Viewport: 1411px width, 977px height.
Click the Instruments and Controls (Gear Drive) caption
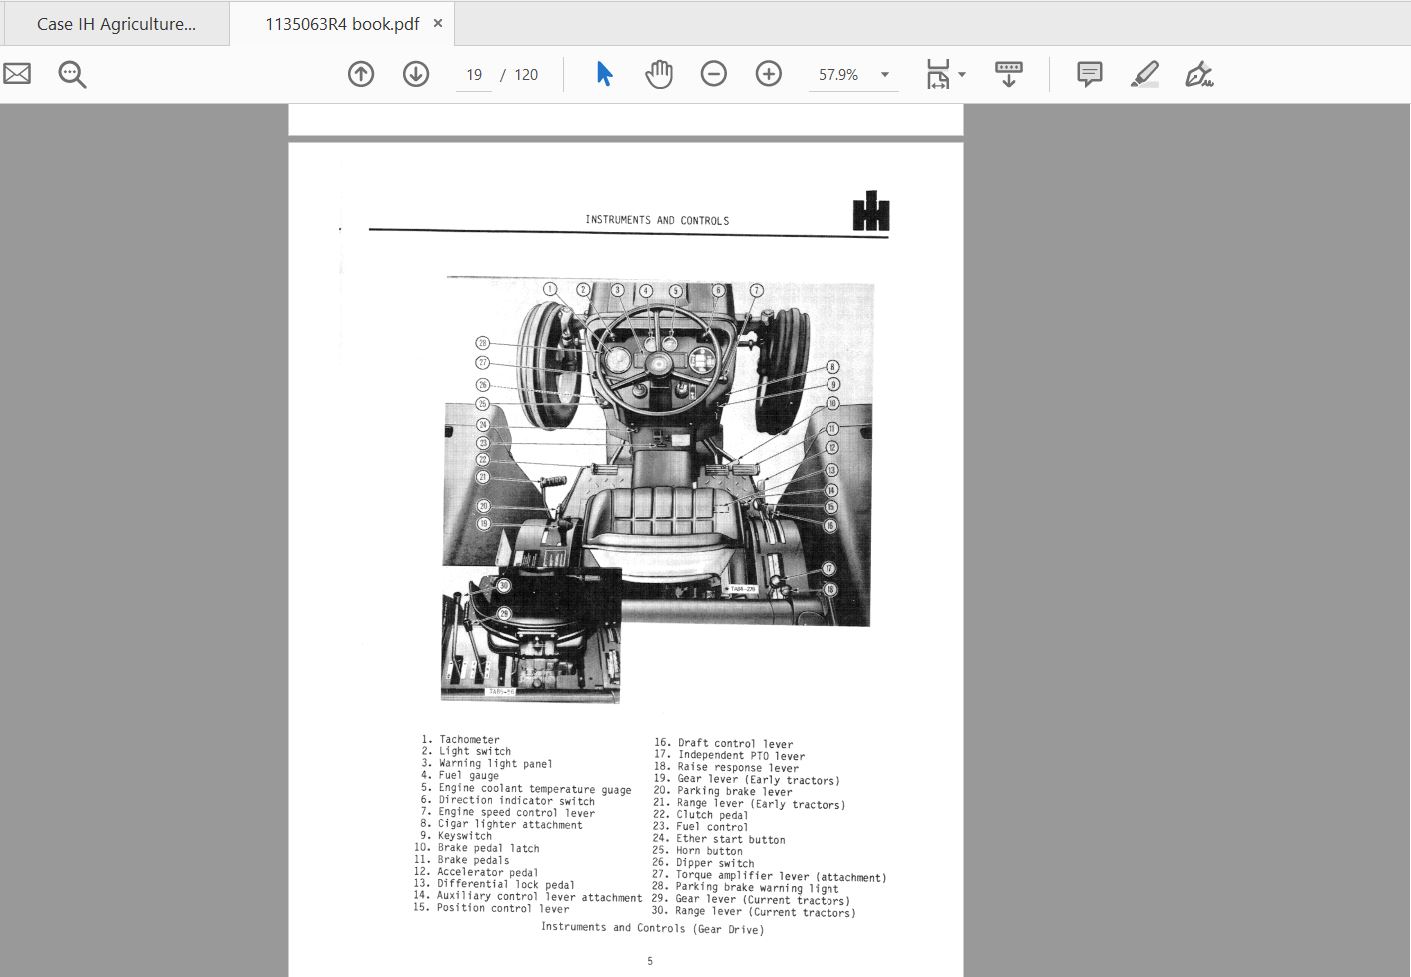(652, 928)
